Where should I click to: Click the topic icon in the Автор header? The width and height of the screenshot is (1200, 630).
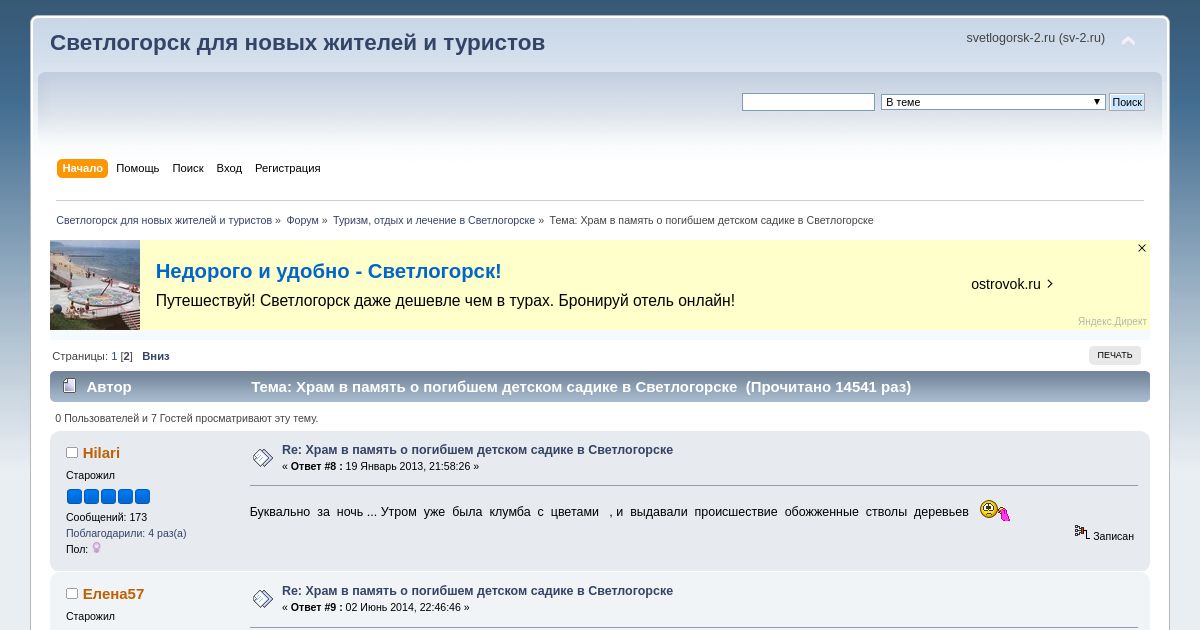click(x=69, y=386)
